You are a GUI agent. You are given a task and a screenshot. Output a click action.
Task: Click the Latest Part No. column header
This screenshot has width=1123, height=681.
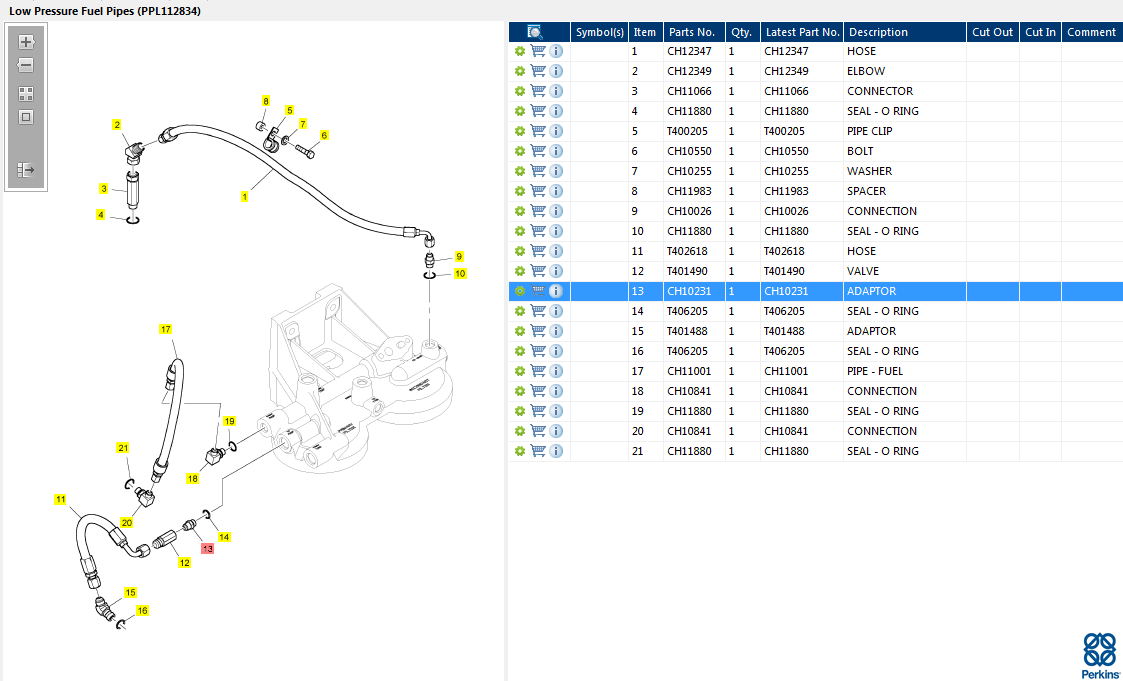(802, 32)
